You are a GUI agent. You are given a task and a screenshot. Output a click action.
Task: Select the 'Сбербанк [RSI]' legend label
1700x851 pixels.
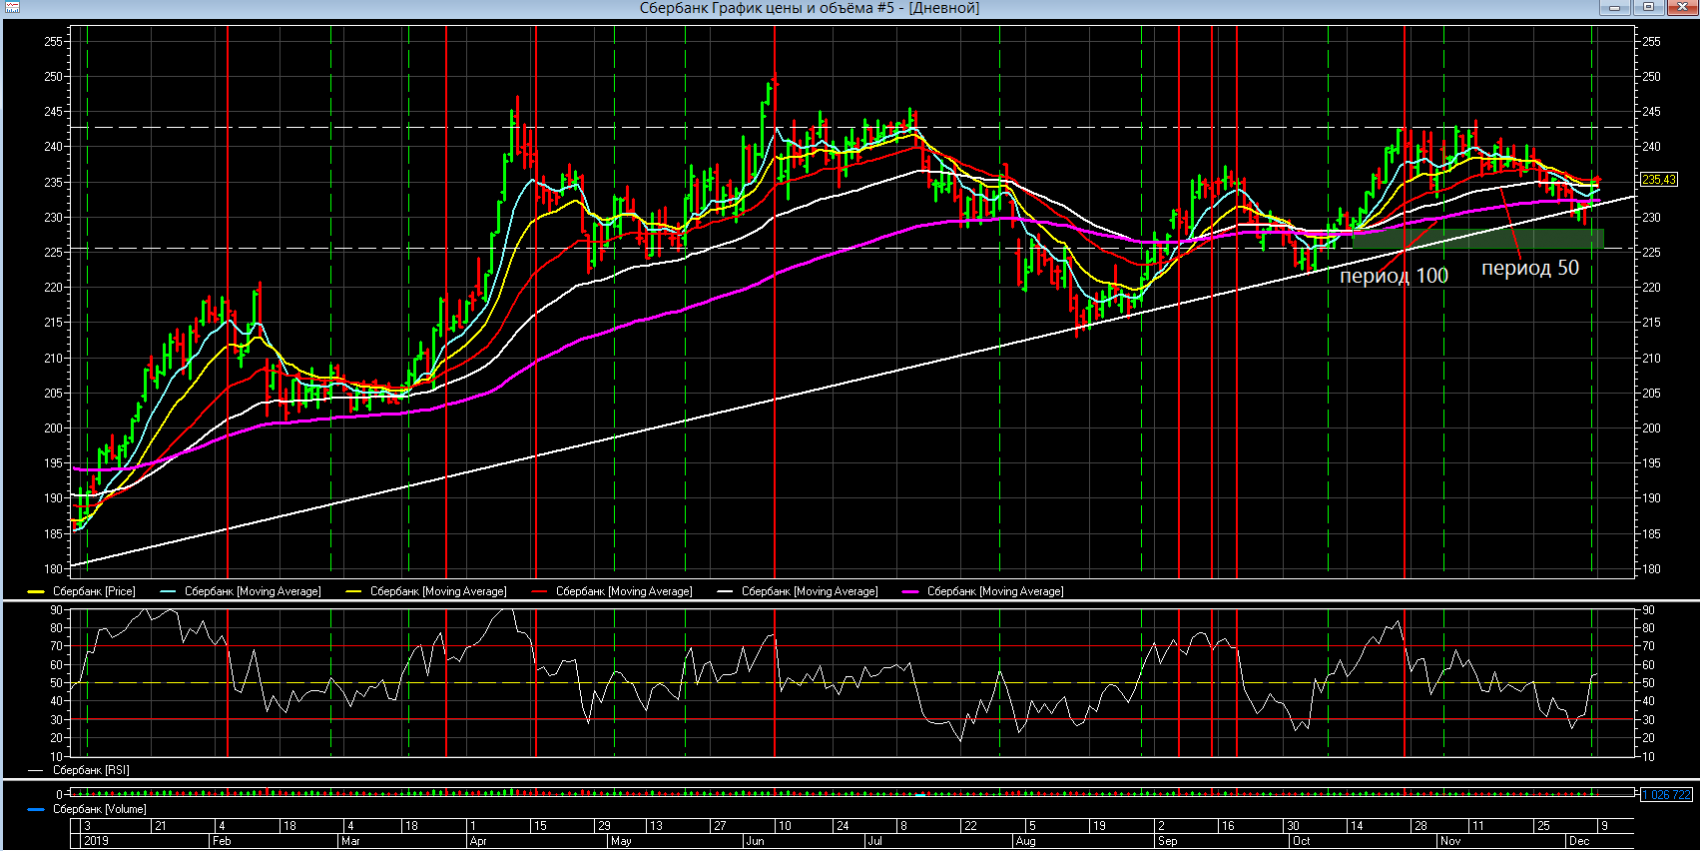[x=91, y=770]
